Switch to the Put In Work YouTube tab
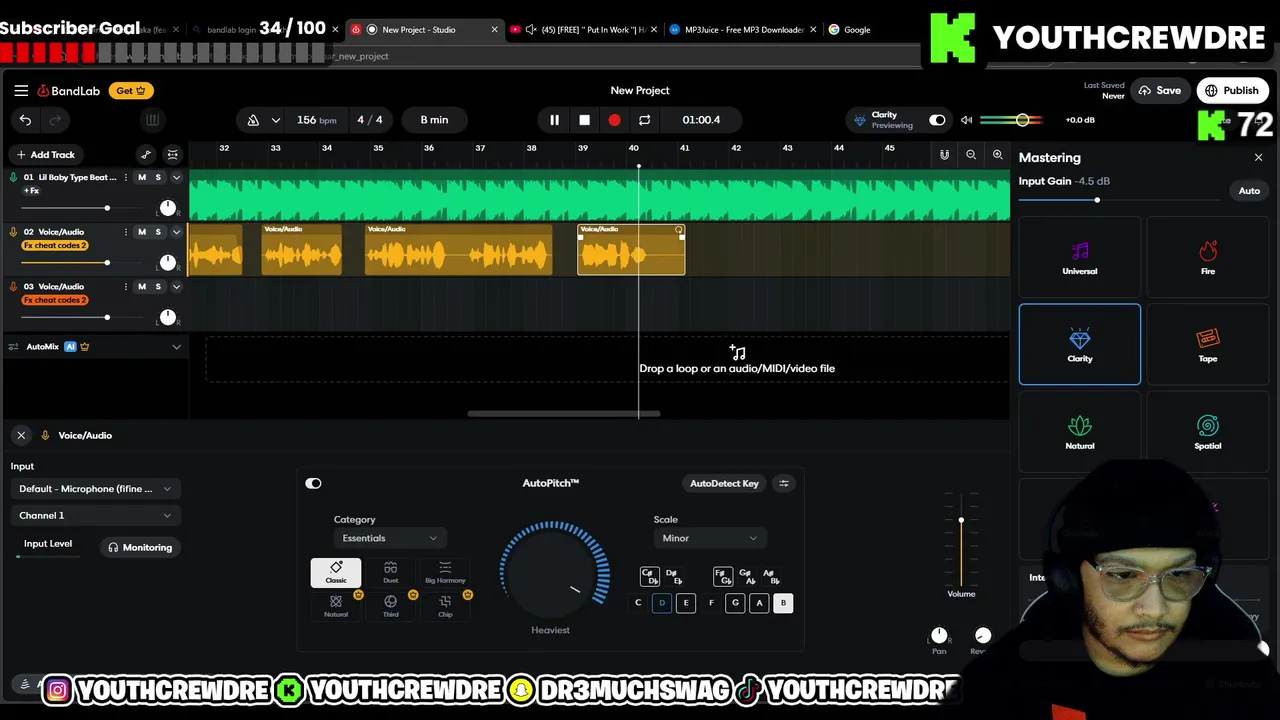Image resolution: width=1280 pixels, height=720 pixels. 584,29
